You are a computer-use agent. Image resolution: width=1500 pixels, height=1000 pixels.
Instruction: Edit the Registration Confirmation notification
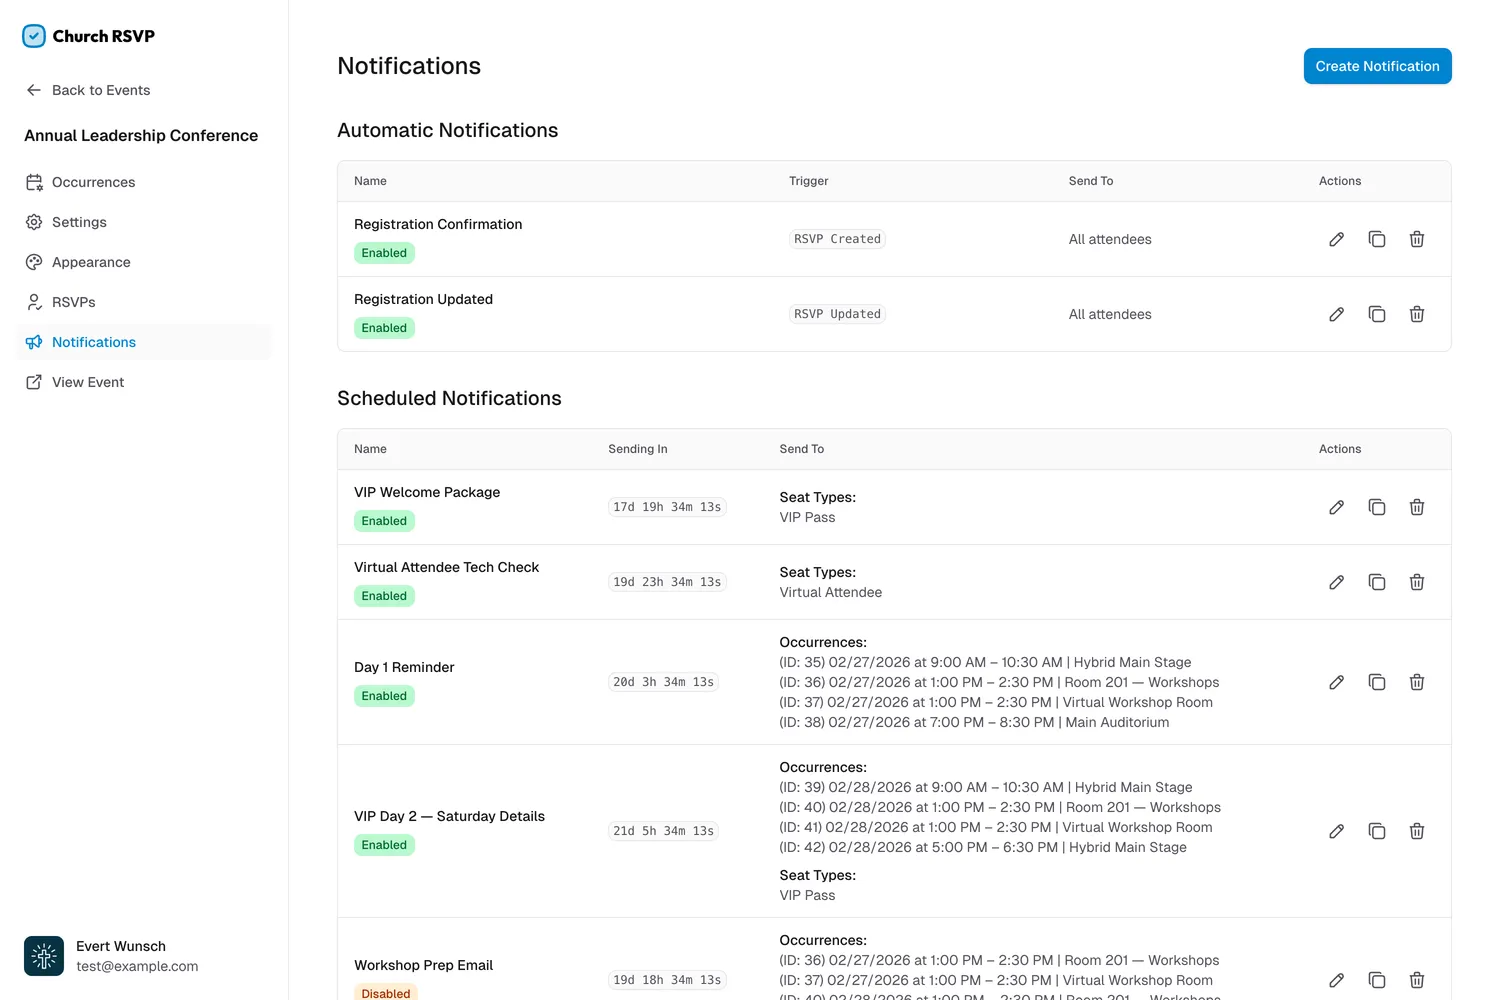pos(1336,239)
